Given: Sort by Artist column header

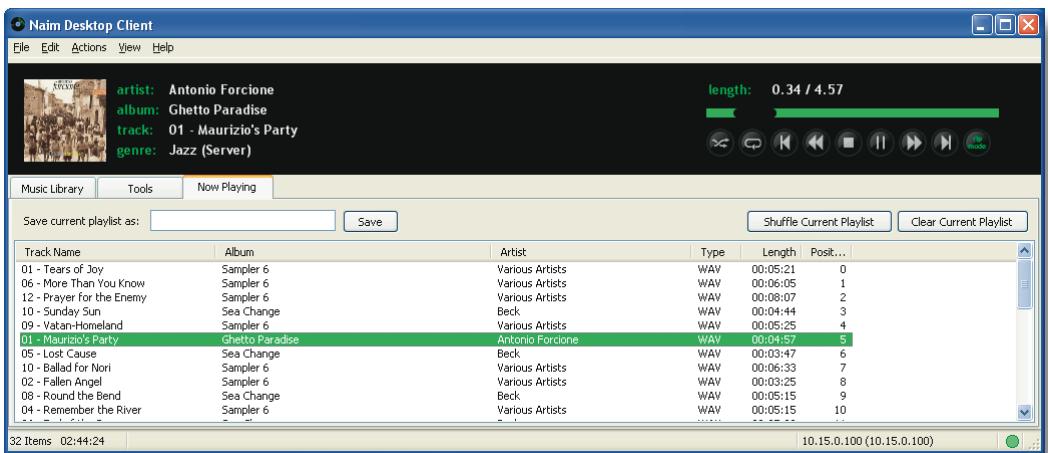Looking at the screenshot, I should coord(591,252).
